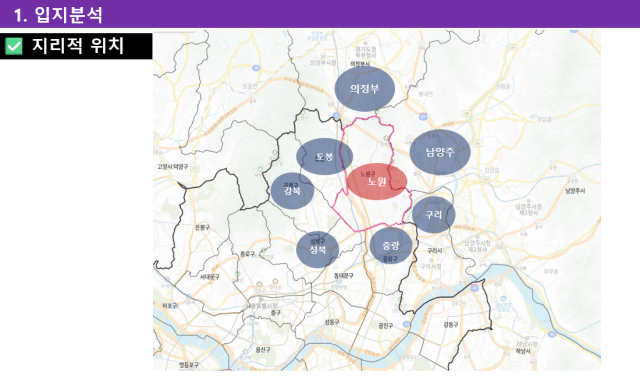Select the 구리 blue ellipse marker

(x=433, y=215)
